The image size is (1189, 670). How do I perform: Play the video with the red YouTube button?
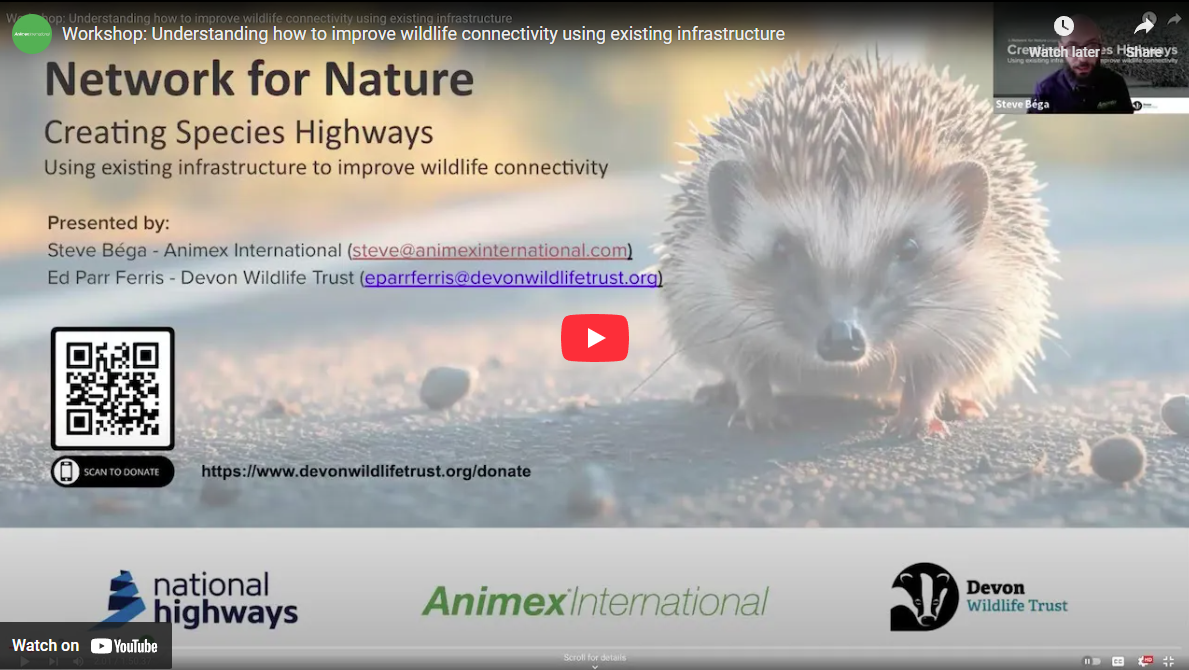(594, 338)
